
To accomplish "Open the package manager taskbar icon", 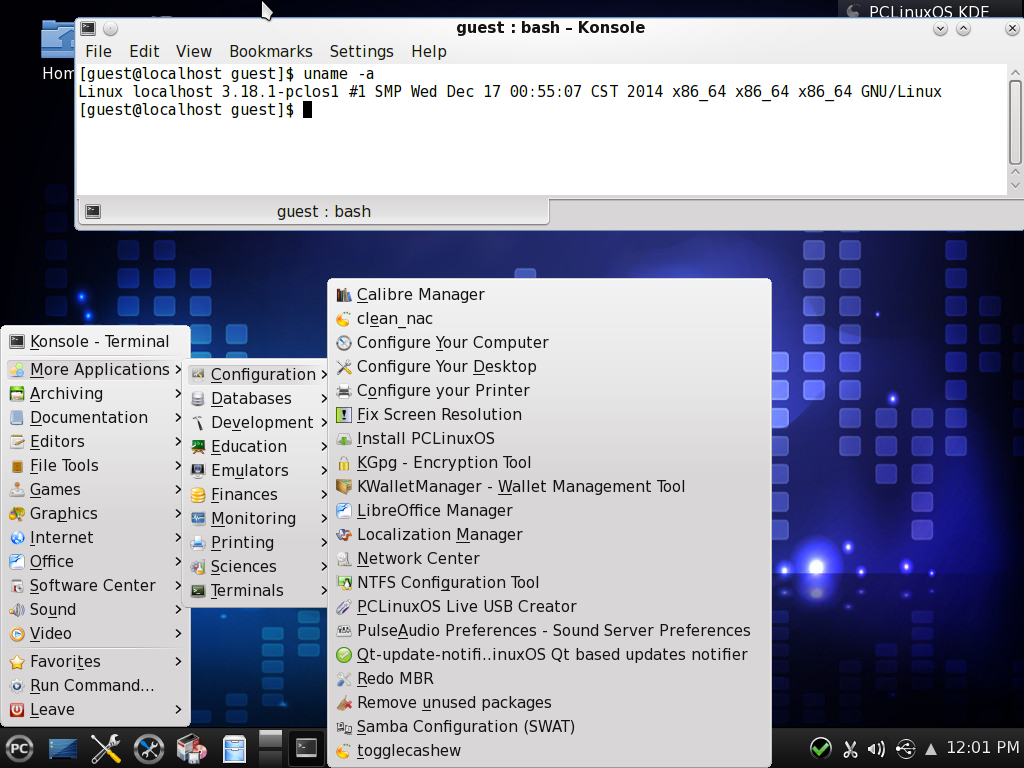I will (x=191, y=748).
